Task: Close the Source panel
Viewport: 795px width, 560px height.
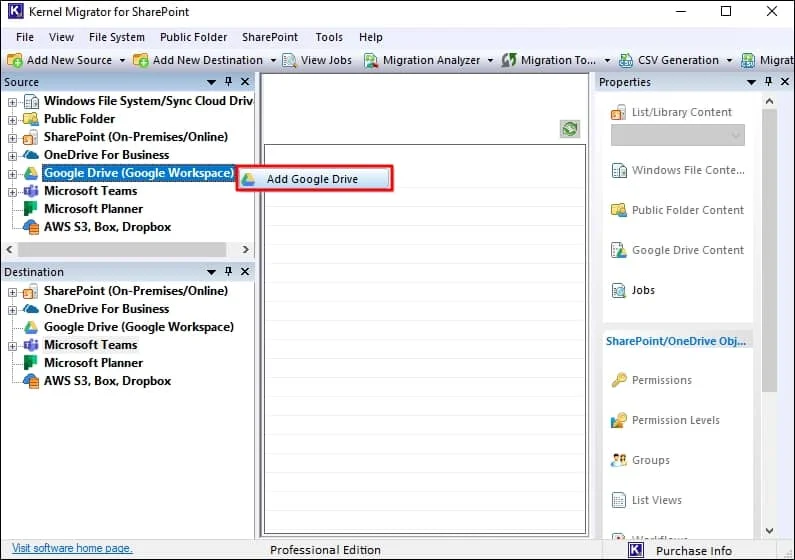Action: (x=245, y=82)
